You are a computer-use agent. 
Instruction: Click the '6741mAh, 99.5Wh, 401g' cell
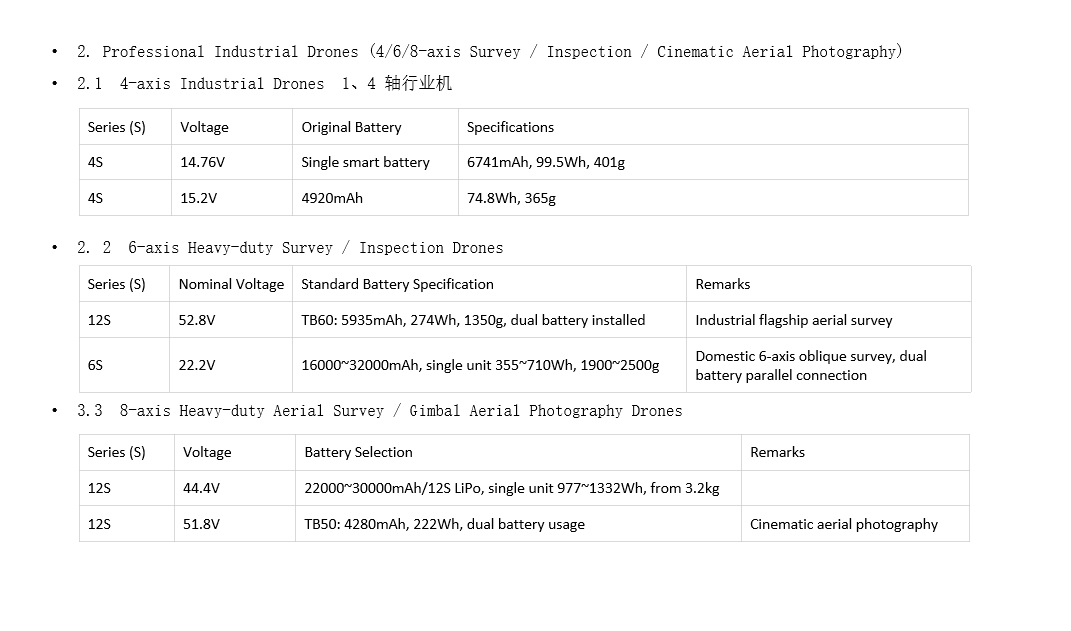pyautogui.click(x=713, y=163)
